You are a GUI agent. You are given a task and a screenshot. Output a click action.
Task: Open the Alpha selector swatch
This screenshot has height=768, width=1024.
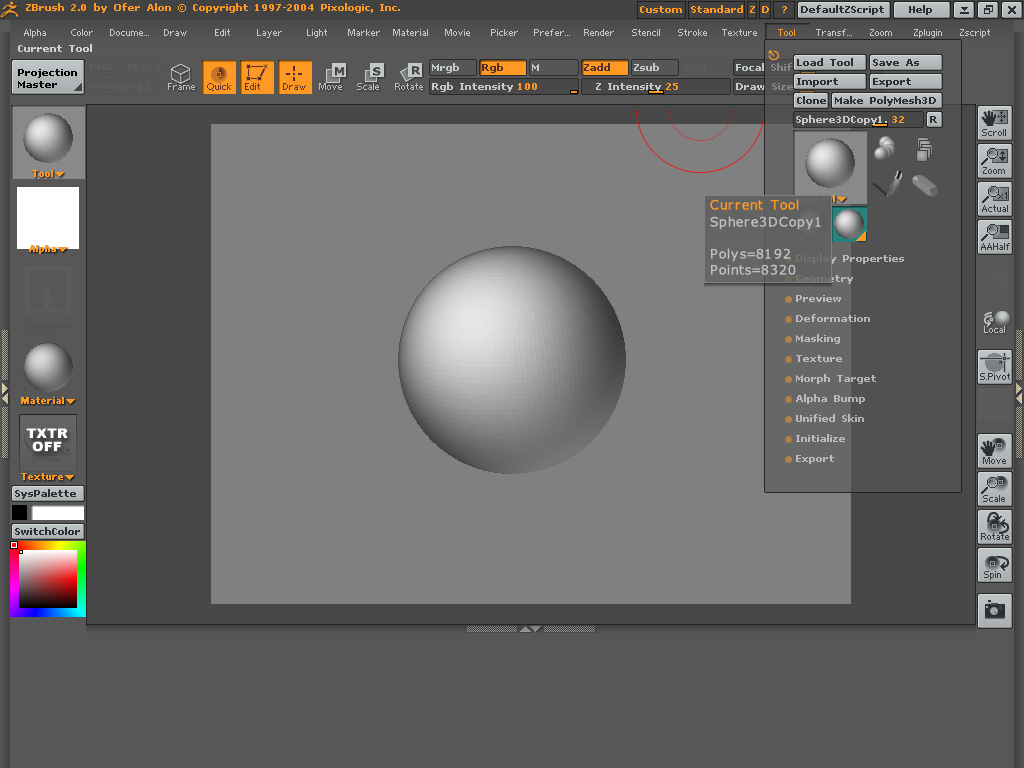click(48, 219)
